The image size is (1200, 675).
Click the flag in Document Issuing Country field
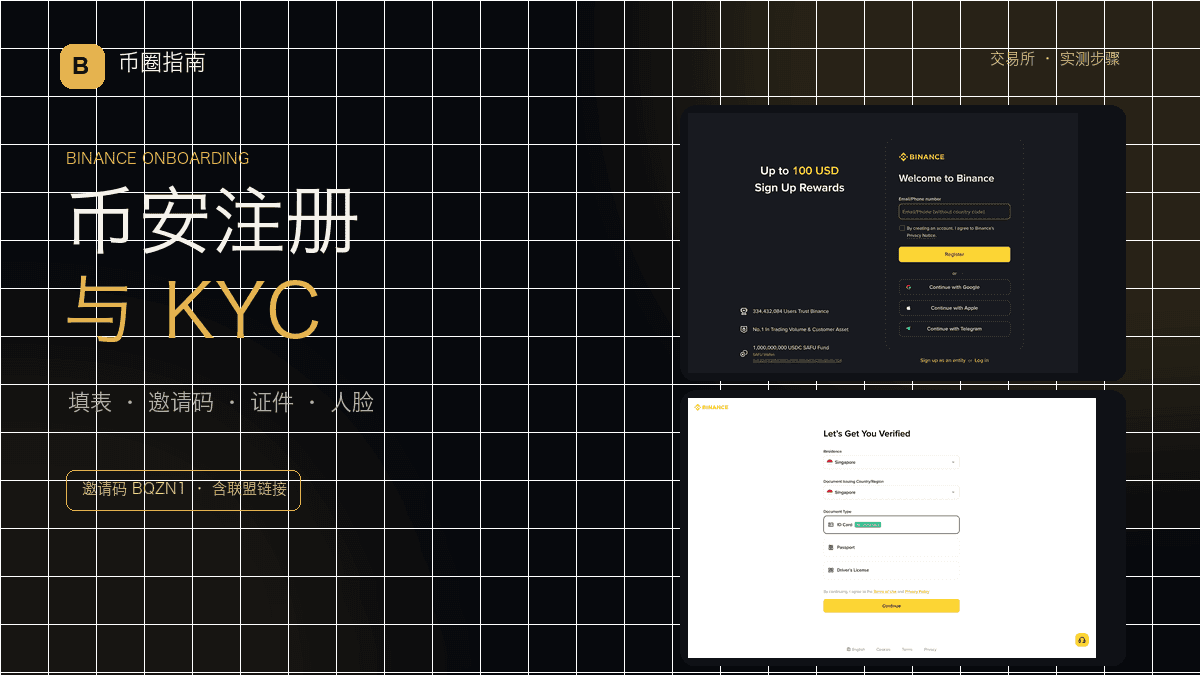[830, 492]
